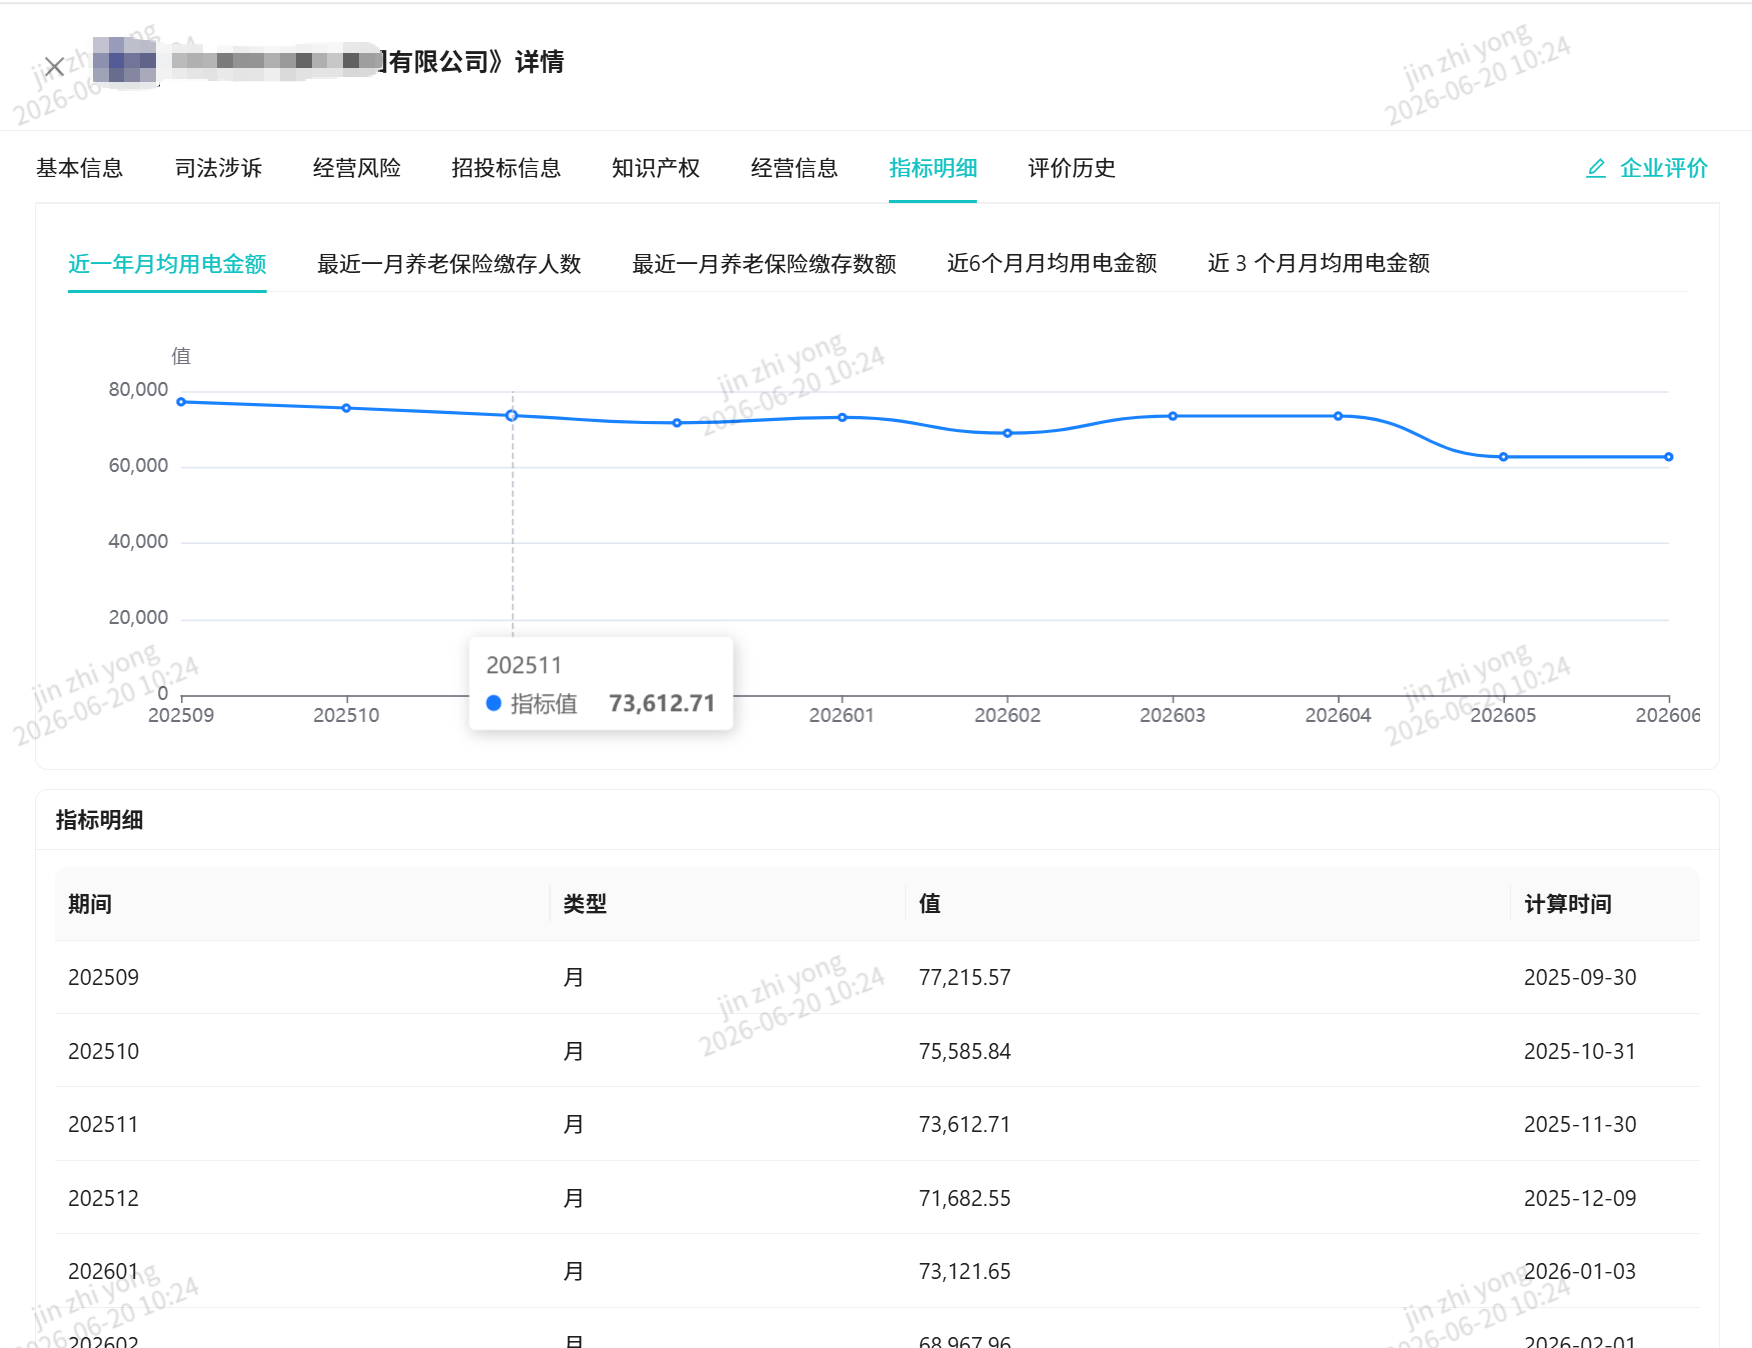Open the 评价历史 tab
1752x1348 pixels.
click(x=1072, y=168)
